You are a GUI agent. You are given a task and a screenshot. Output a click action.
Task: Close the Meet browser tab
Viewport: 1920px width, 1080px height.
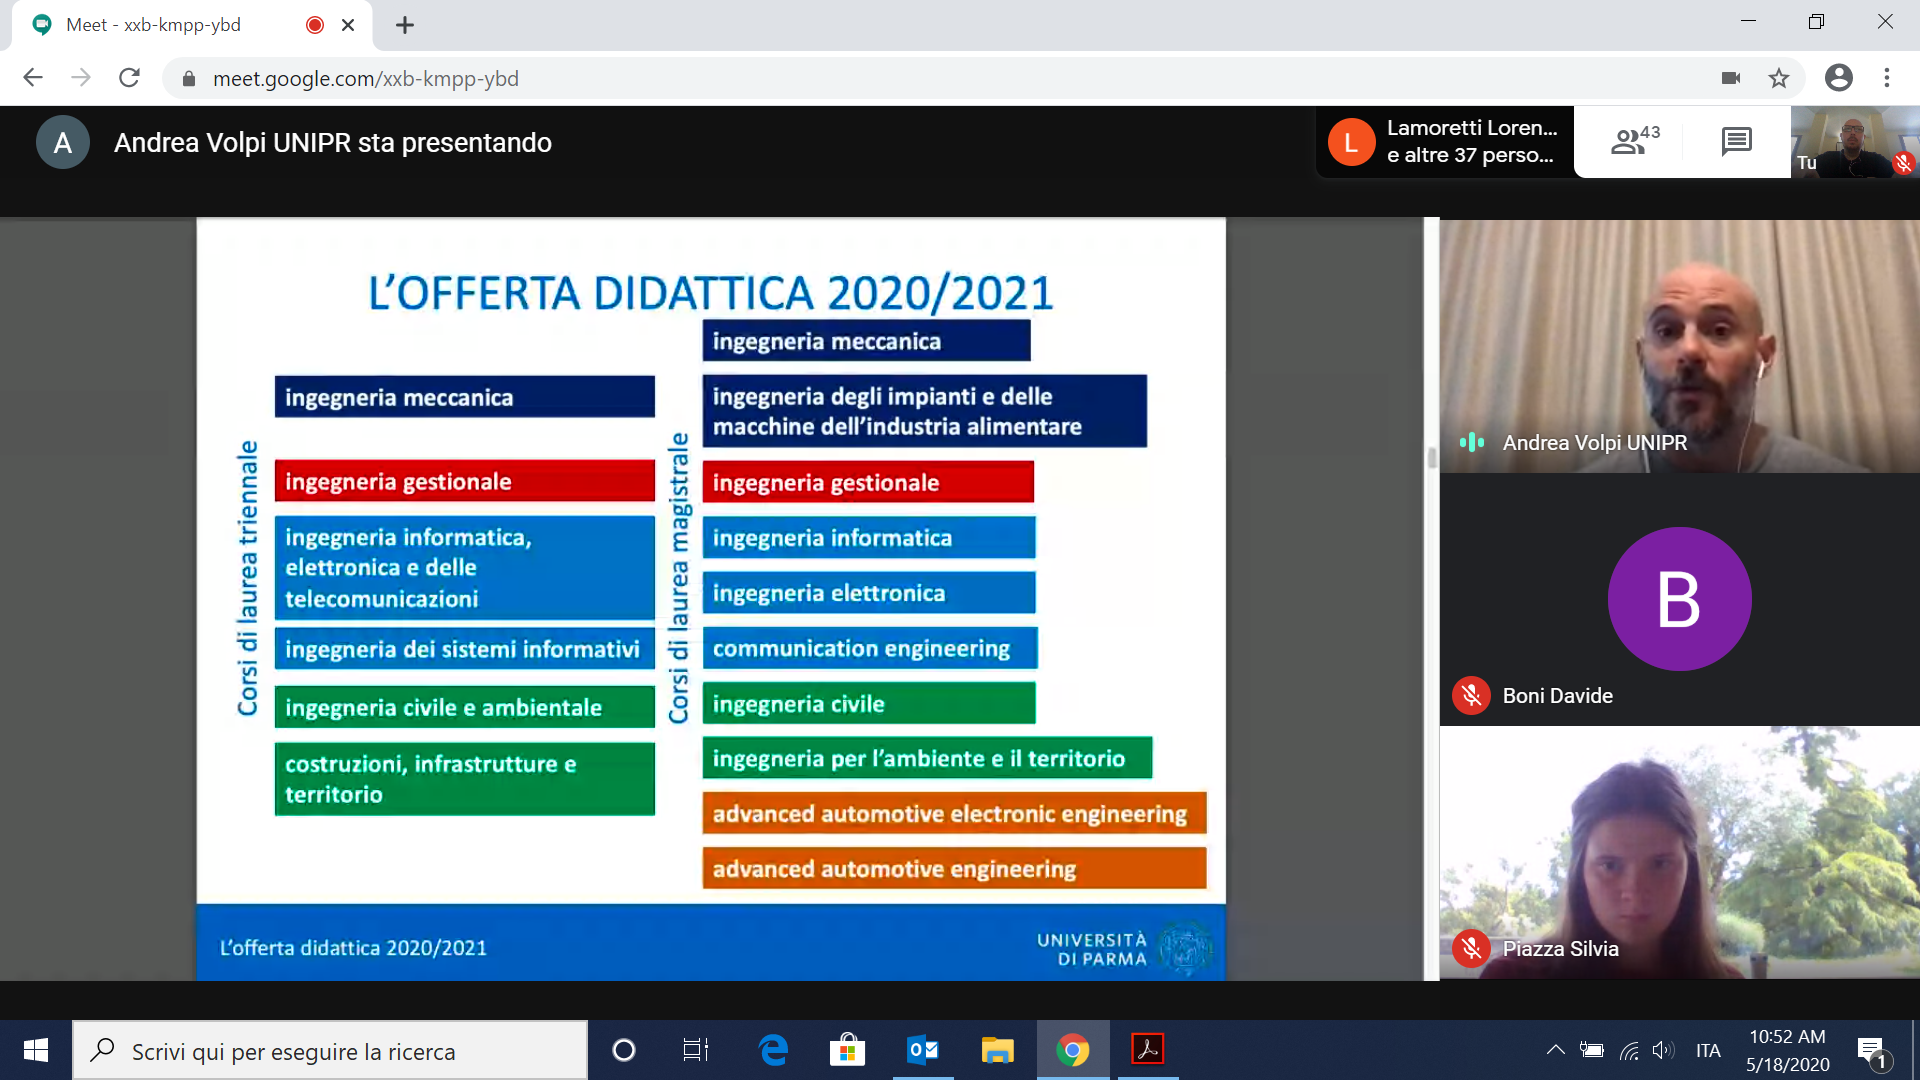(348, 25)
